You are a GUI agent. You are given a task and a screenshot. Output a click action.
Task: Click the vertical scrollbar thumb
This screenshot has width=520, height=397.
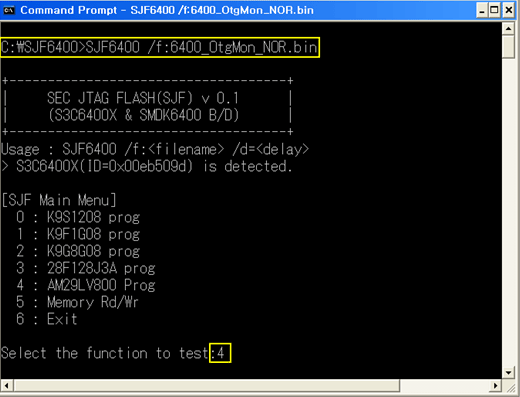click(508, 47)
